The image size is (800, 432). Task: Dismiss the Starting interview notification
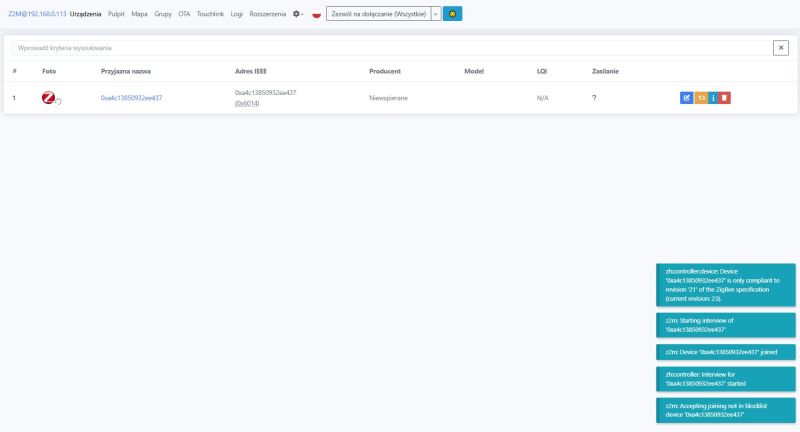pos(726,325)
